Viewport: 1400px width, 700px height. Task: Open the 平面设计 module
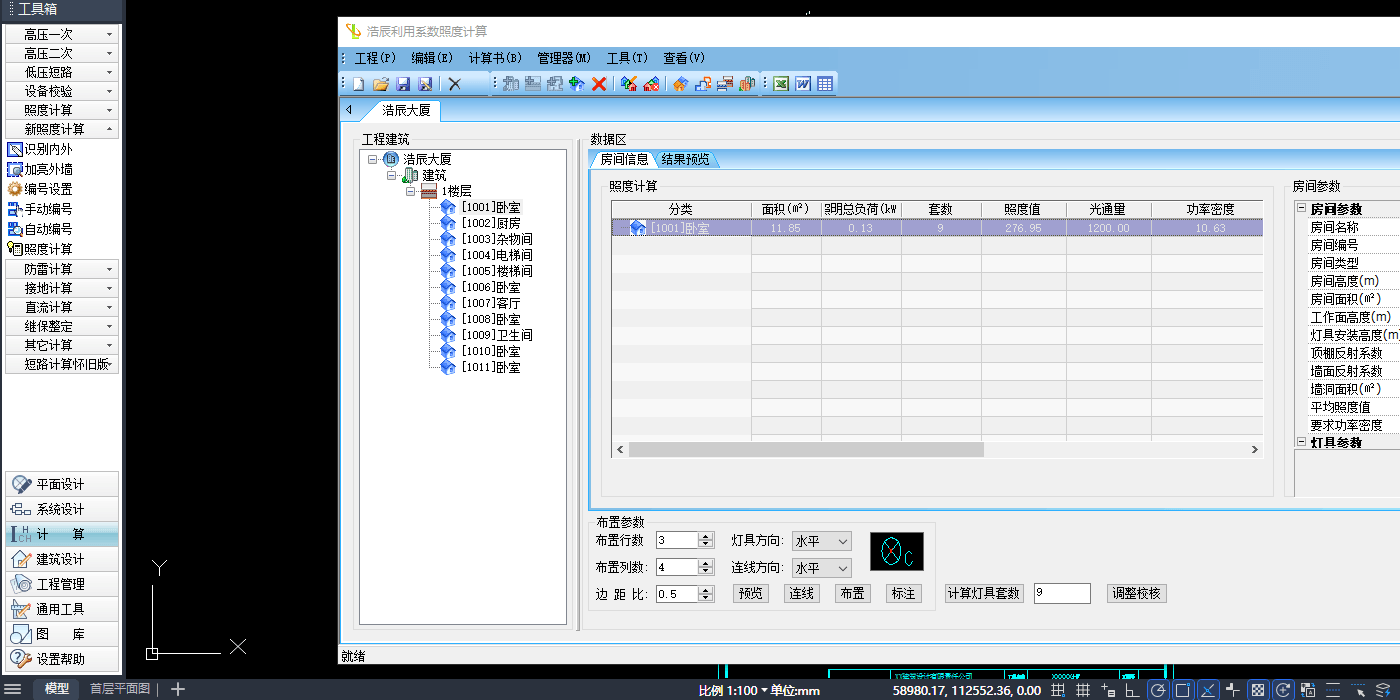tap(61, 484)
